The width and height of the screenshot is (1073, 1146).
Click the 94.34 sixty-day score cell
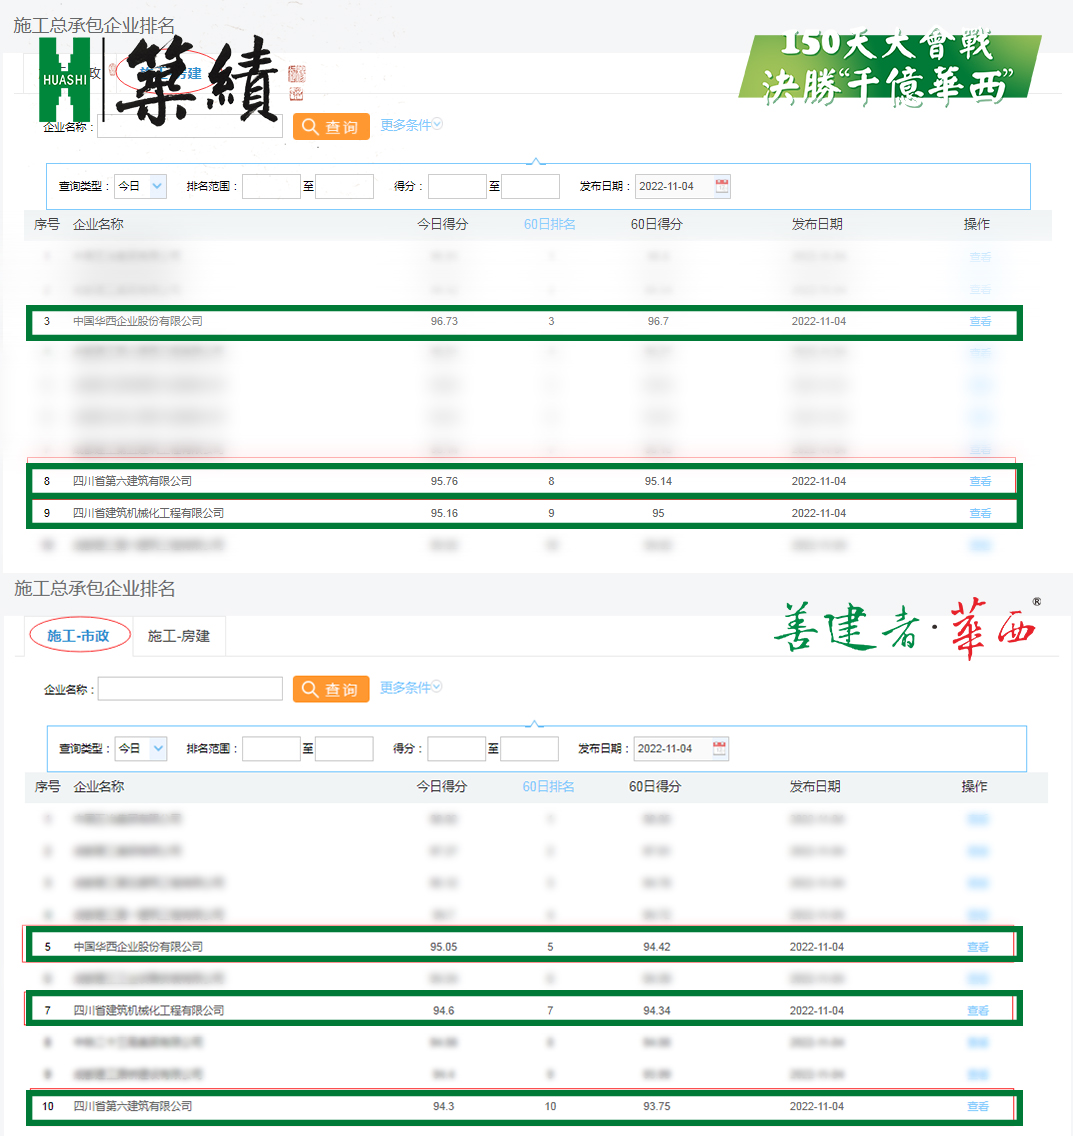click(x=656, y=1011)
